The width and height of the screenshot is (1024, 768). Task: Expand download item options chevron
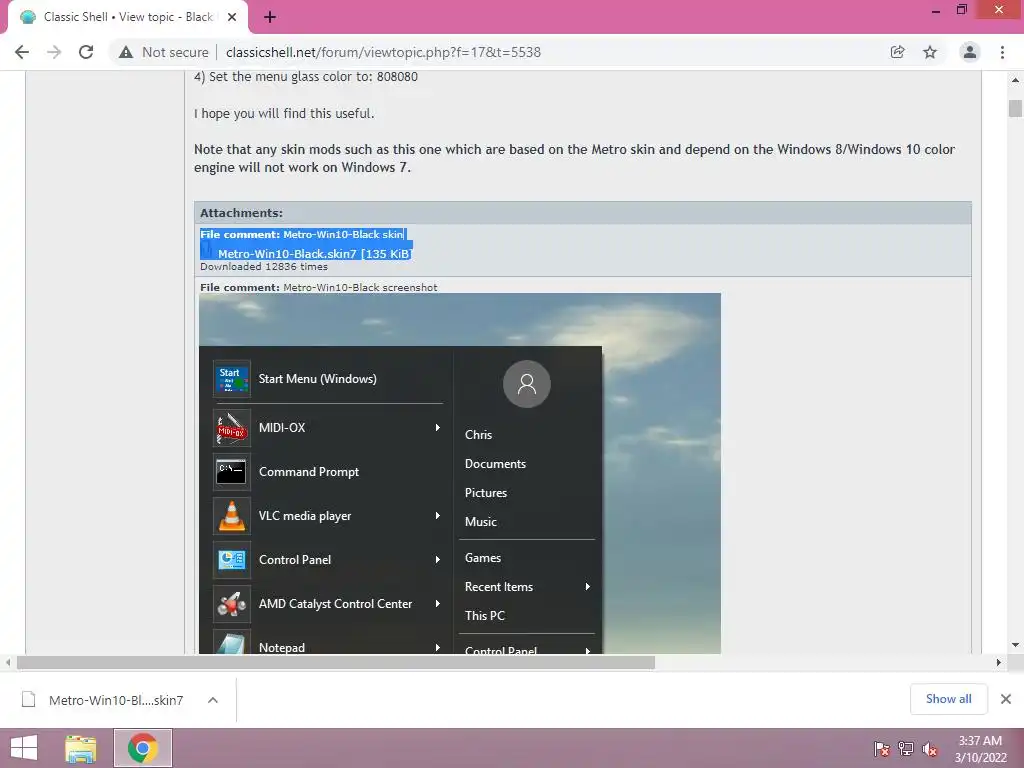pos(212,700)
